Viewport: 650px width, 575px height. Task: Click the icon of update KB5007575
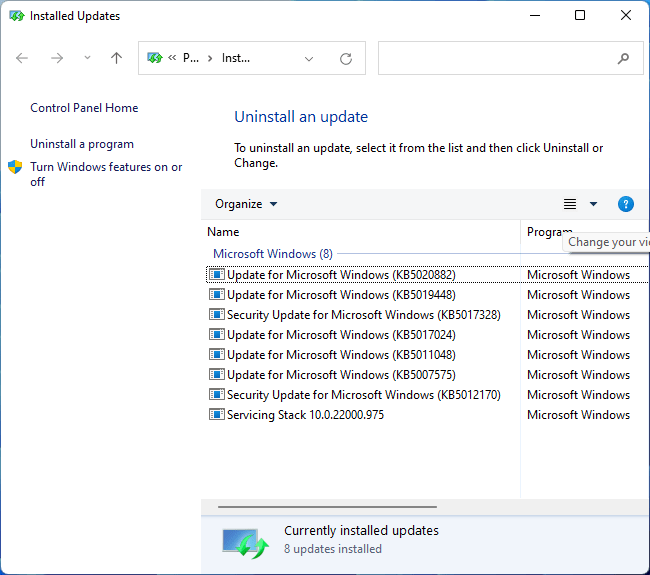217,374
